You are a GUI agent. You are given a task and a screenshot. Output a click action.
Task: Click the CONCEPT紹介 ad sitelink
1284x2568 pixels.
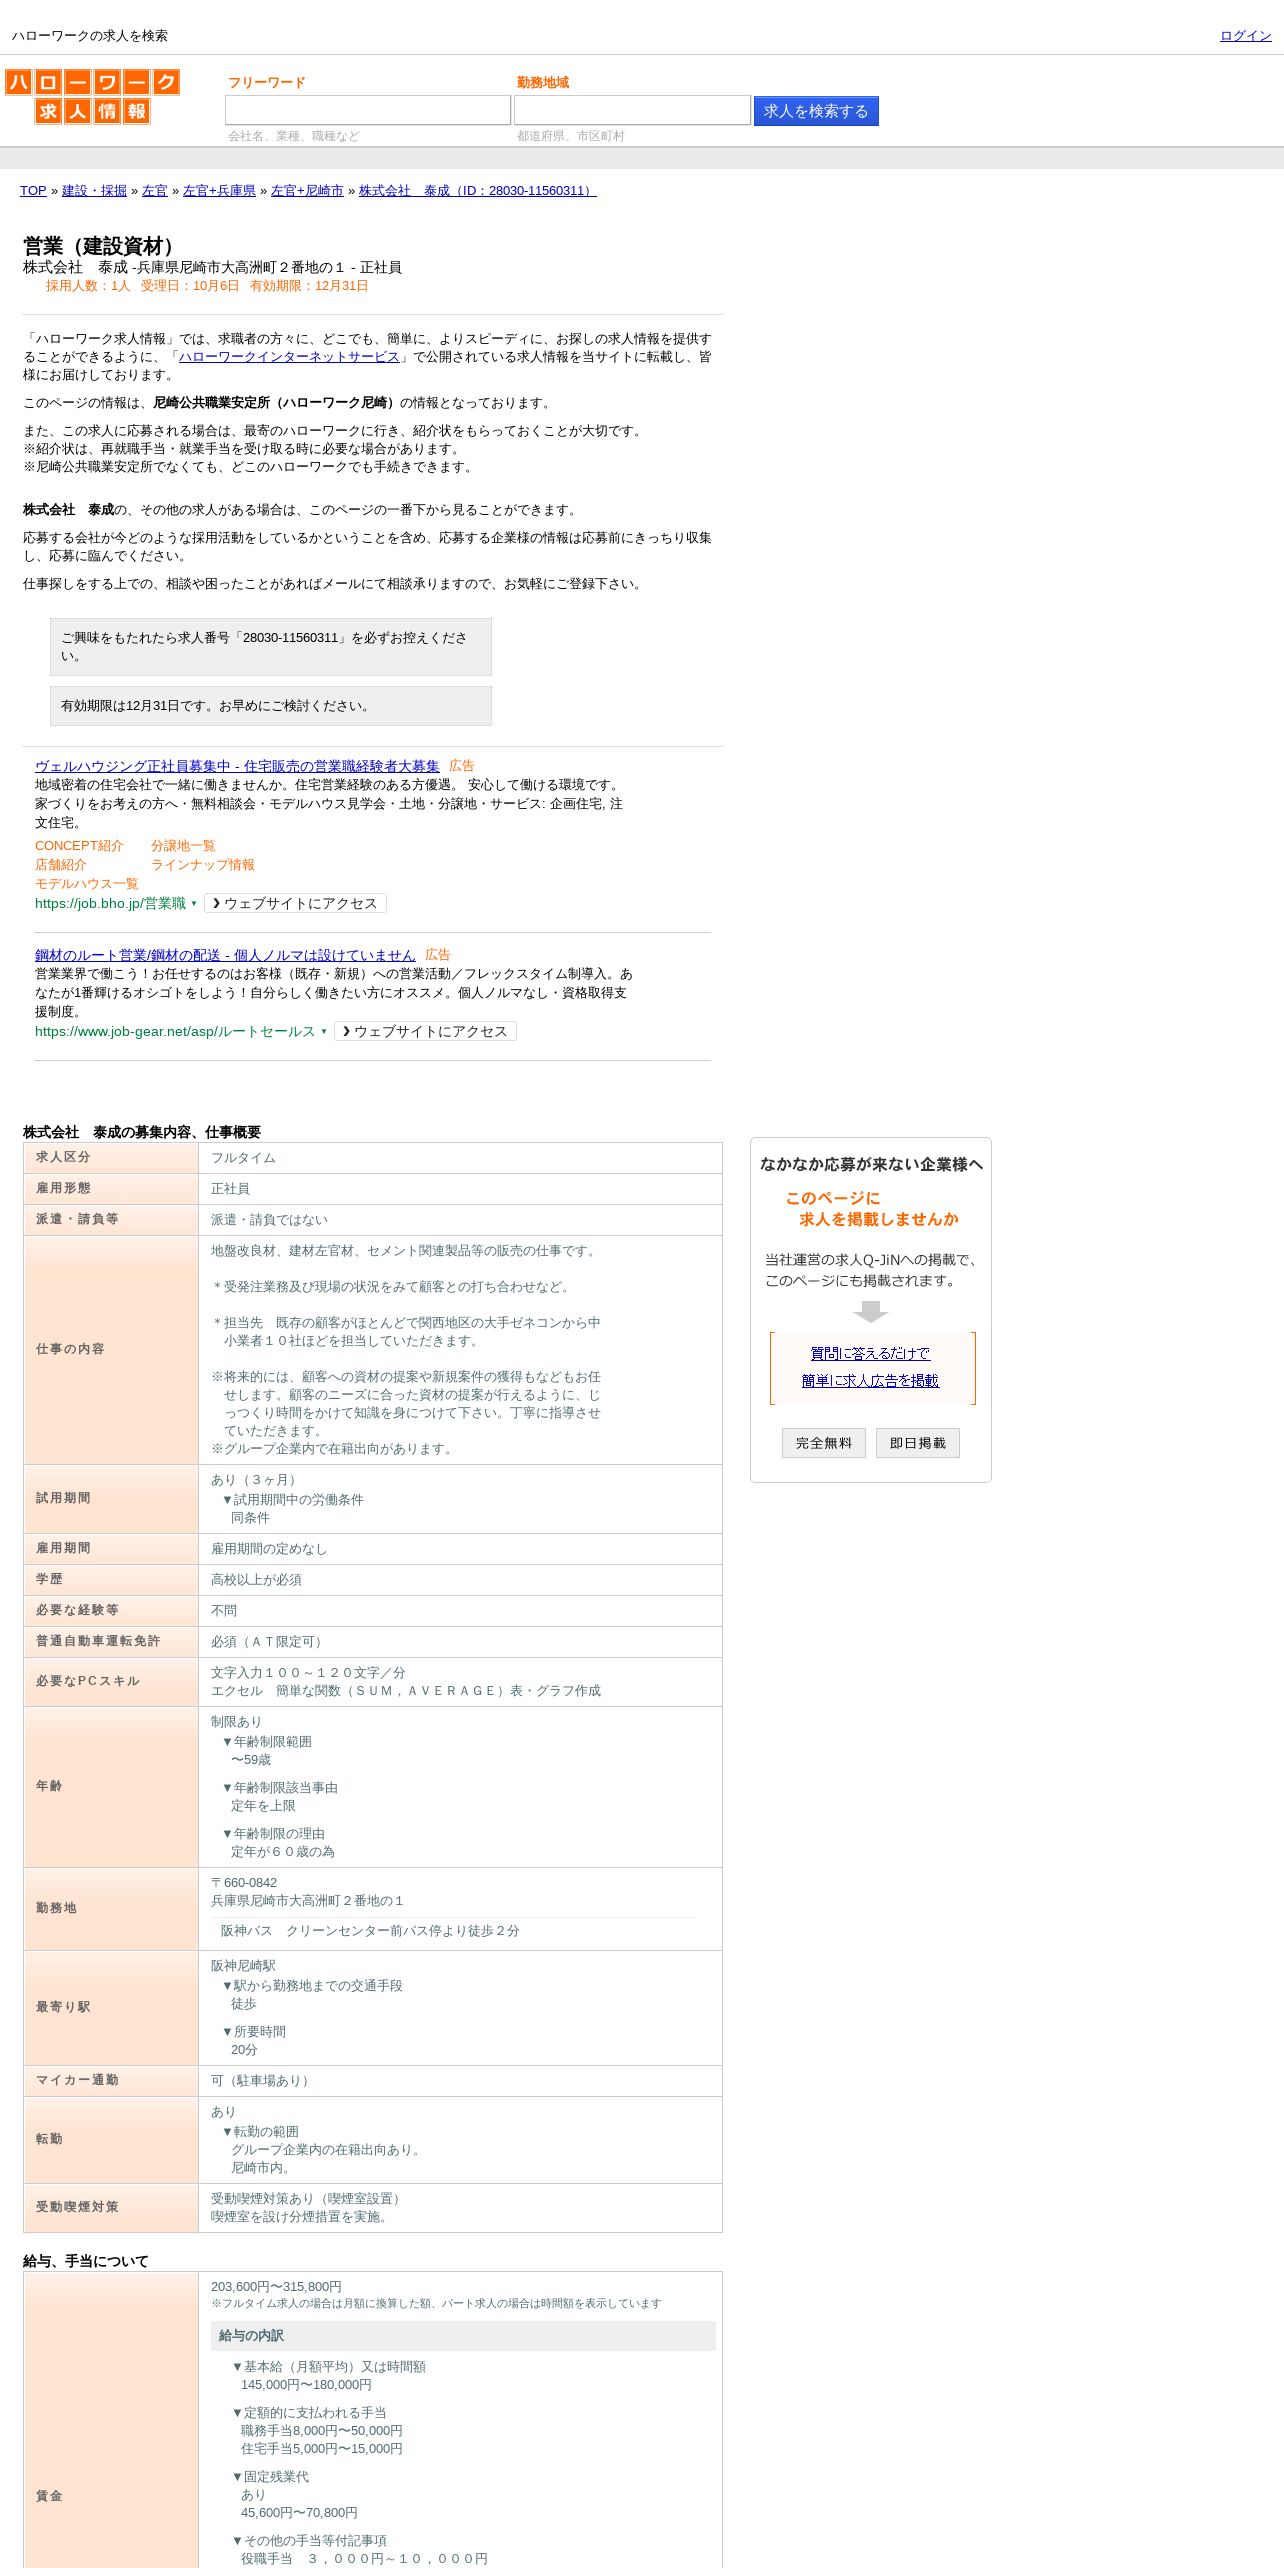(x=79, y=846)
